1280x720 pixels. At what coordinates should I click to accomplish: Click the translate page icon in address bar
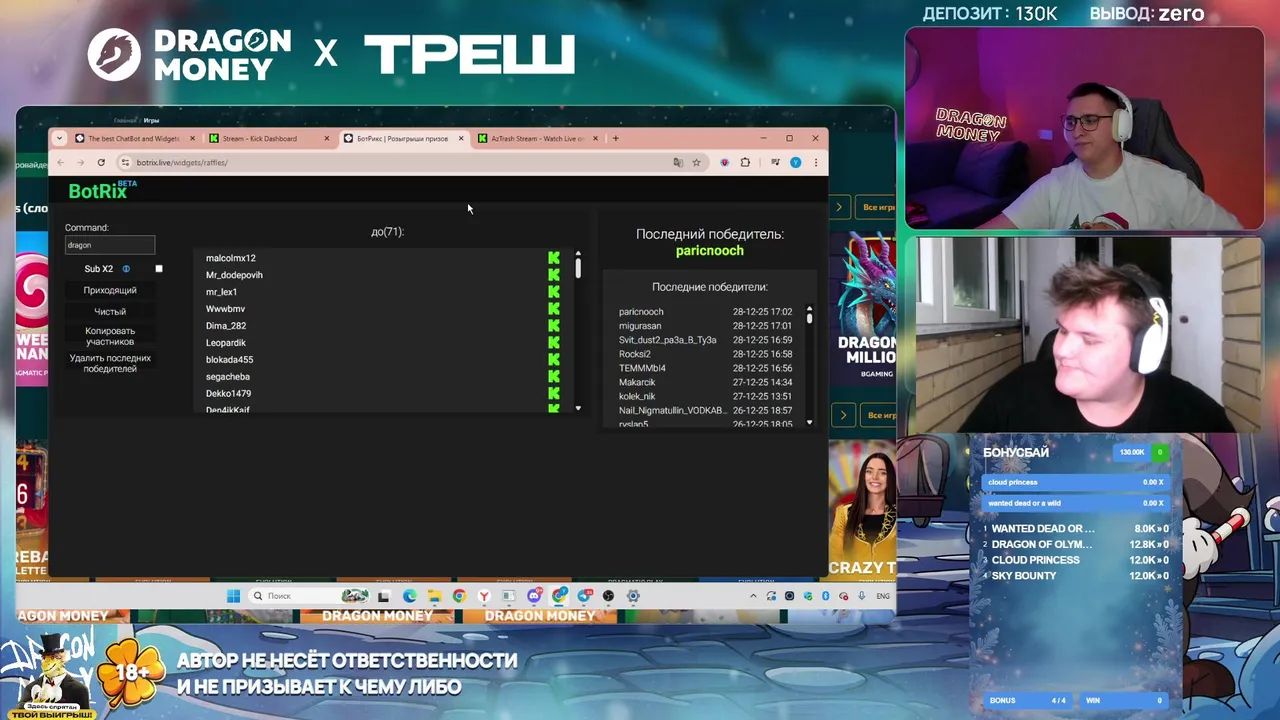[677, 162]
